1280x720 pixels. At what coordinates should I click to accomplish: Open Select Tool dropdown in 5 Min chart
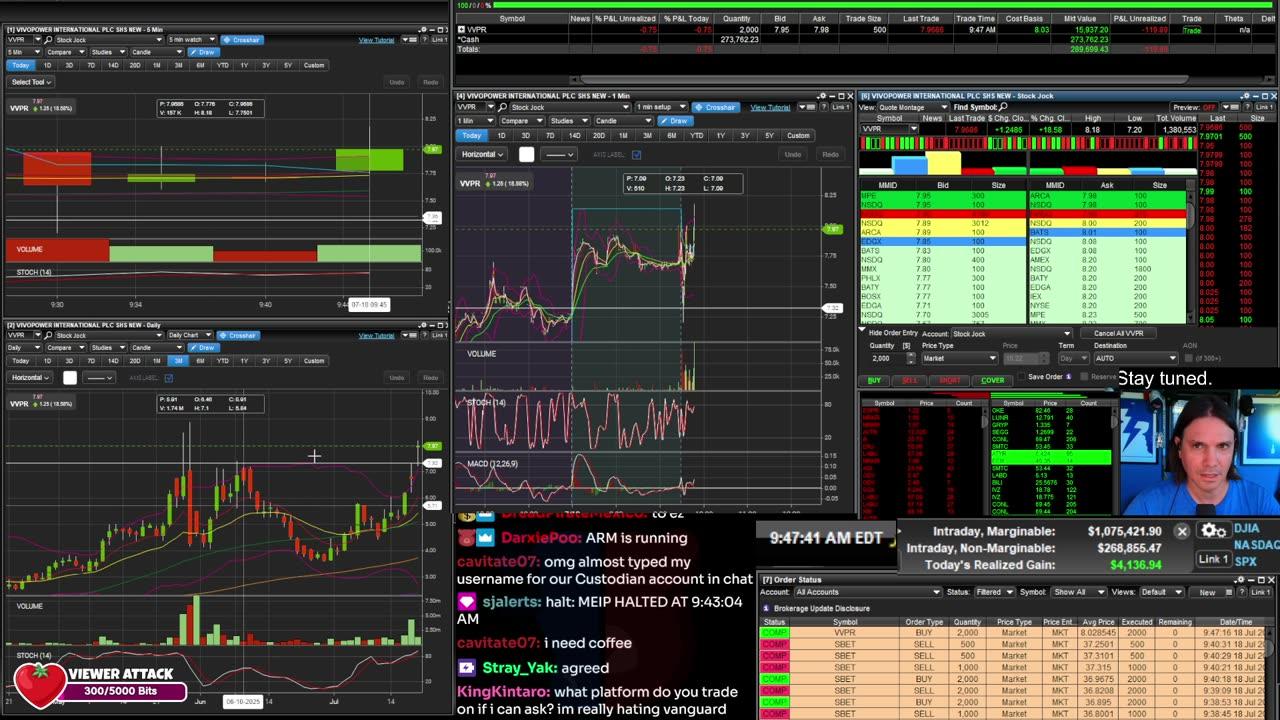pyautogui.click(x=29, y=82)
